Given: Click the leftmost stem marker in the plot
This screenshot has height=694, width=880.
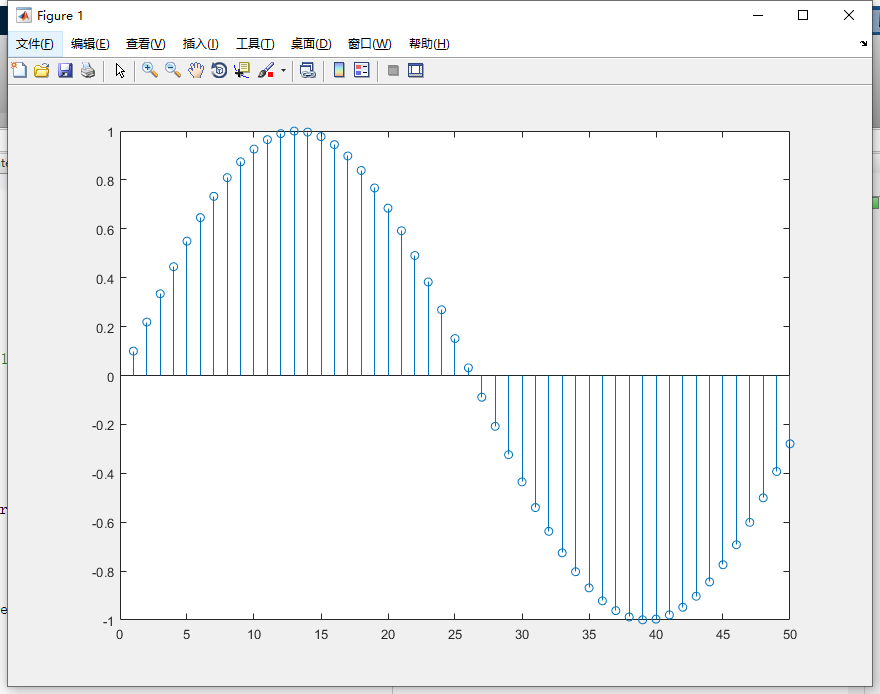Looking at the screenshot, I should click(x=133, y=351).
